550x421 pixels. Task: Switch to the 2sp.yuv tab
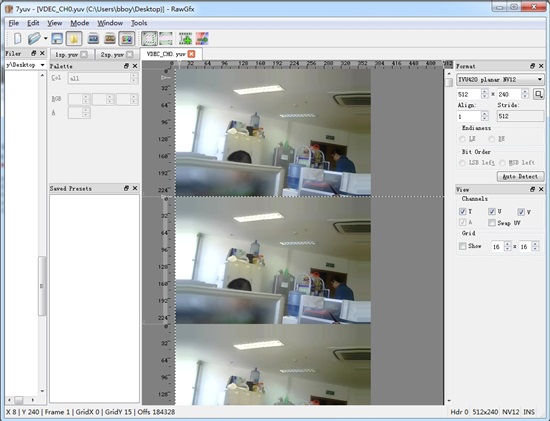(x=112, y=55)
